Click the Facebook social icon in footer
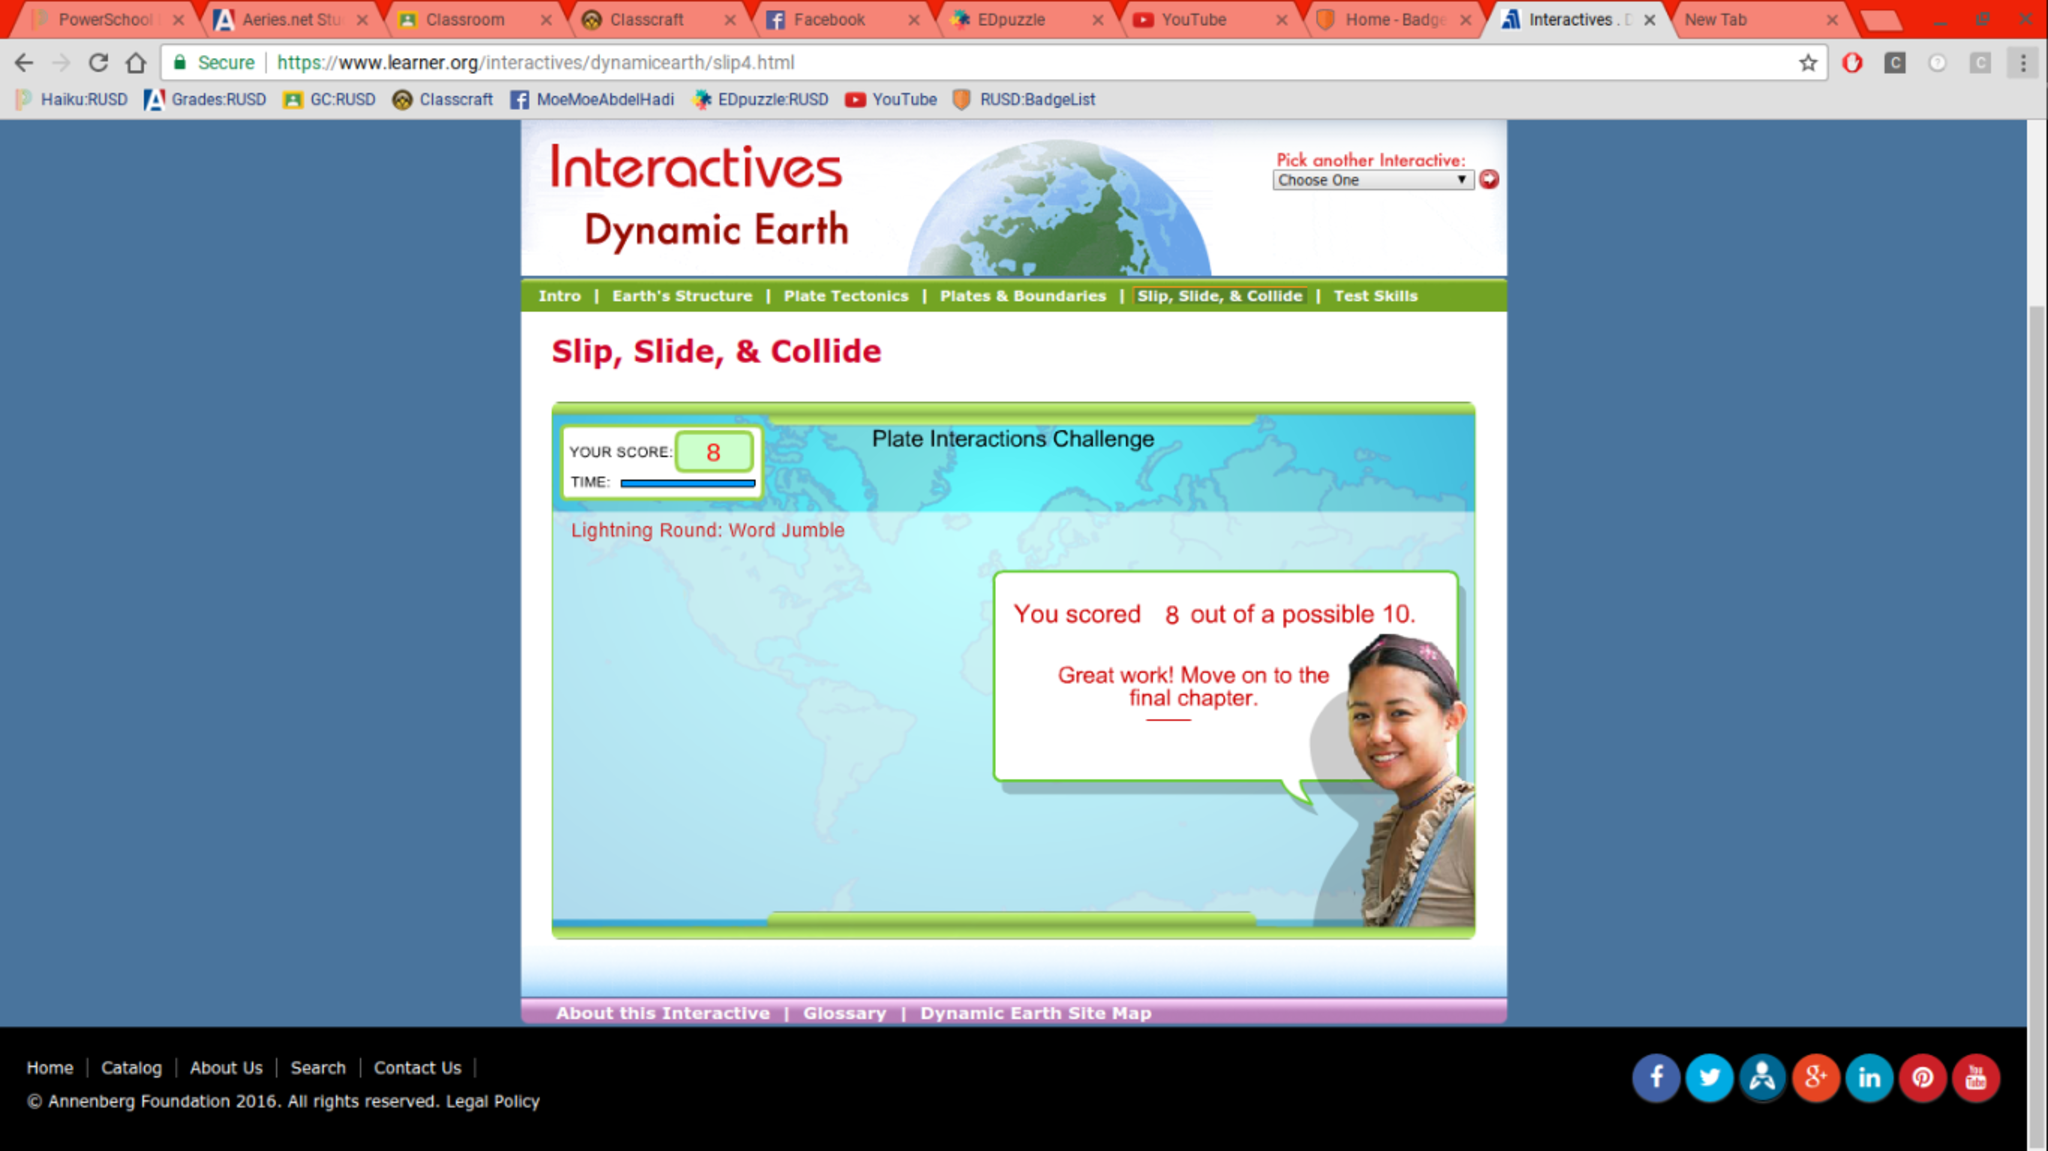Screen dimensions: 2048x1151 [x=1656, y=1078]
